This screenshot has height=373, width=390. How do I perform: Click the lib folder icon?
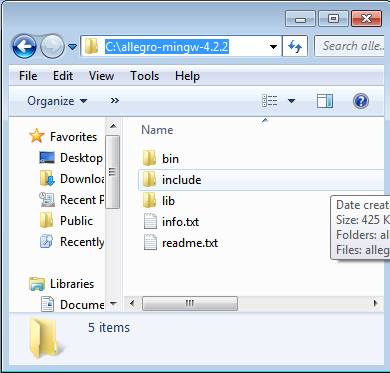point(149,200)
